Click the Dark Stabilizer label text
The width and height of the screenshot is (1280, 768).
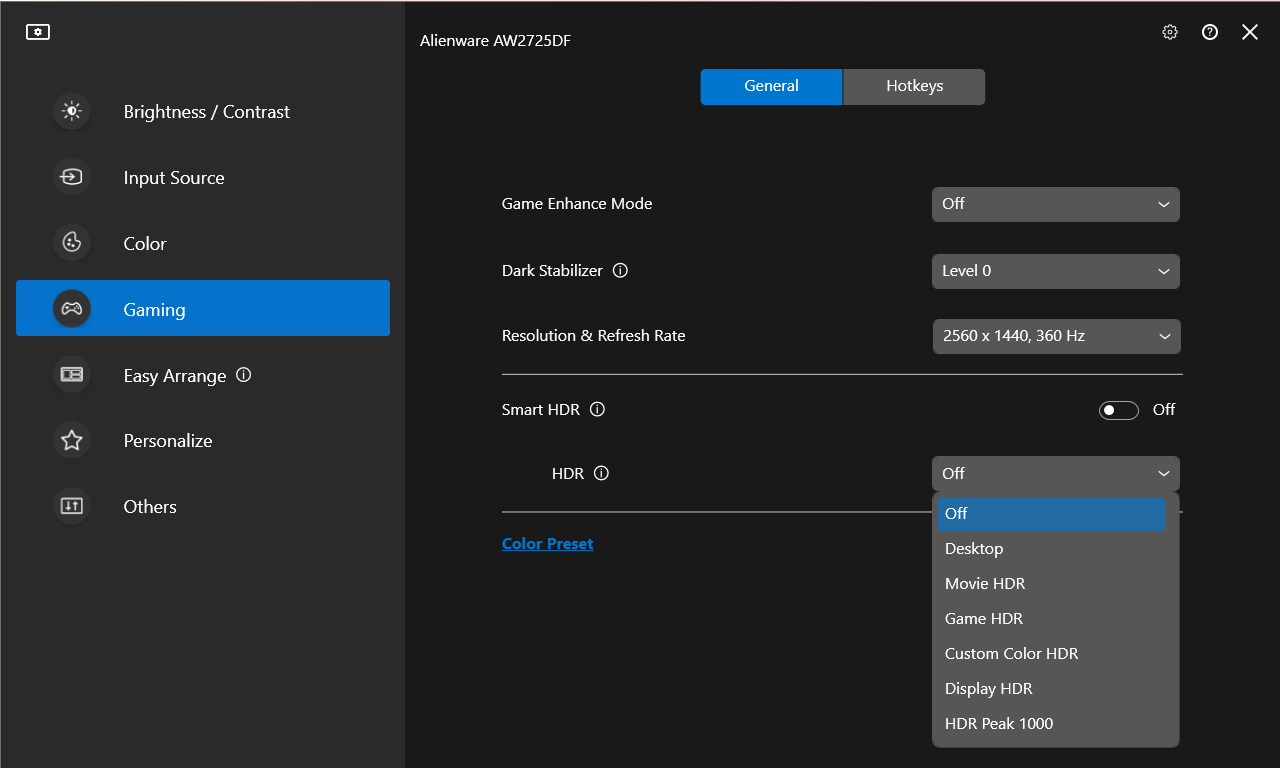552,271
